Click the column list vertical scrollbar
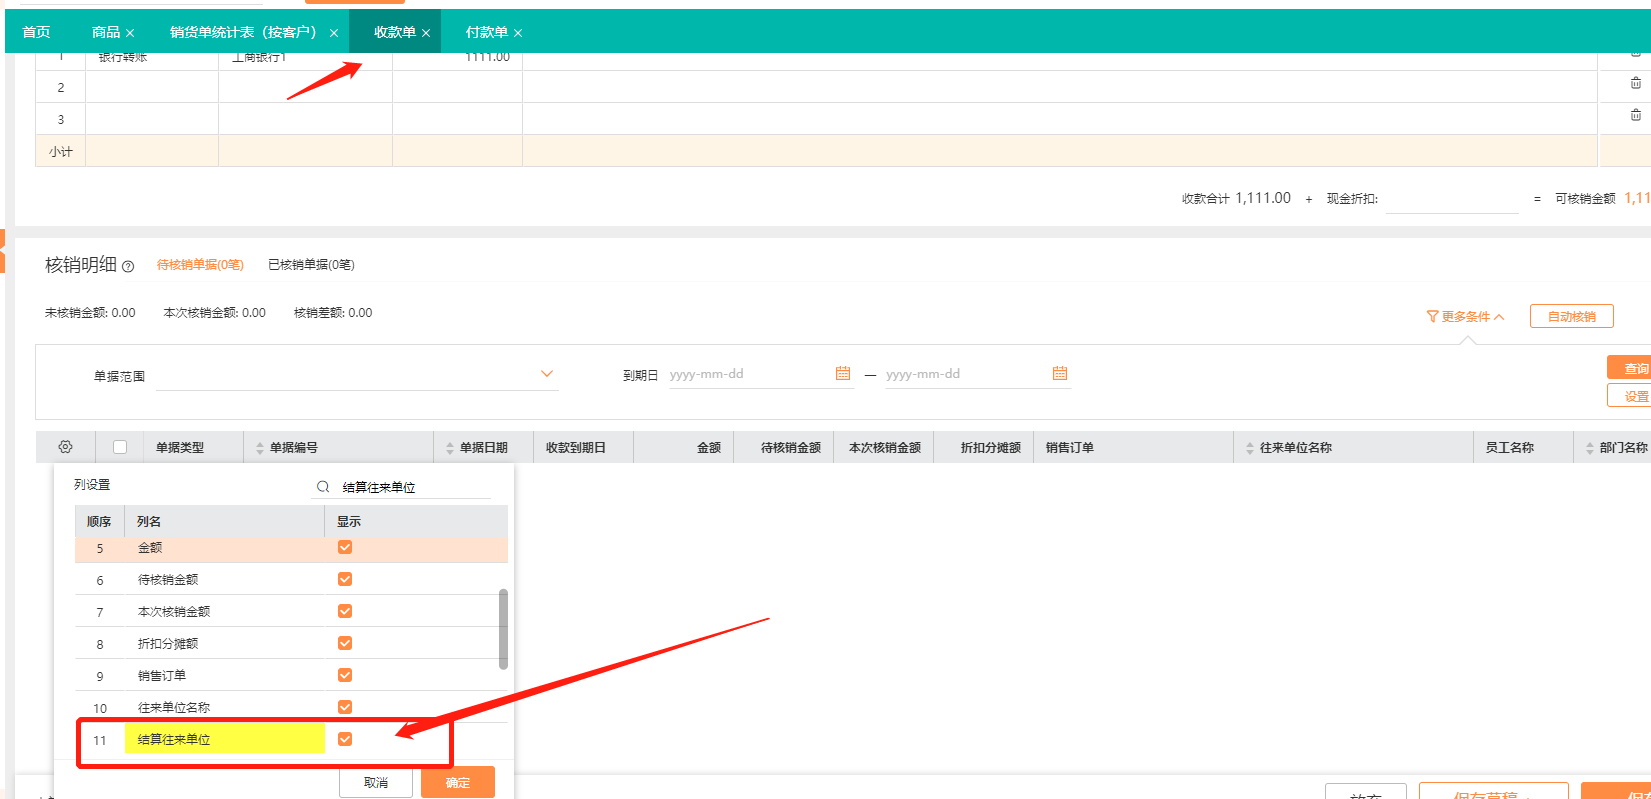The height and width of the screenshot is (799, 1651). [x=503, y=628]
